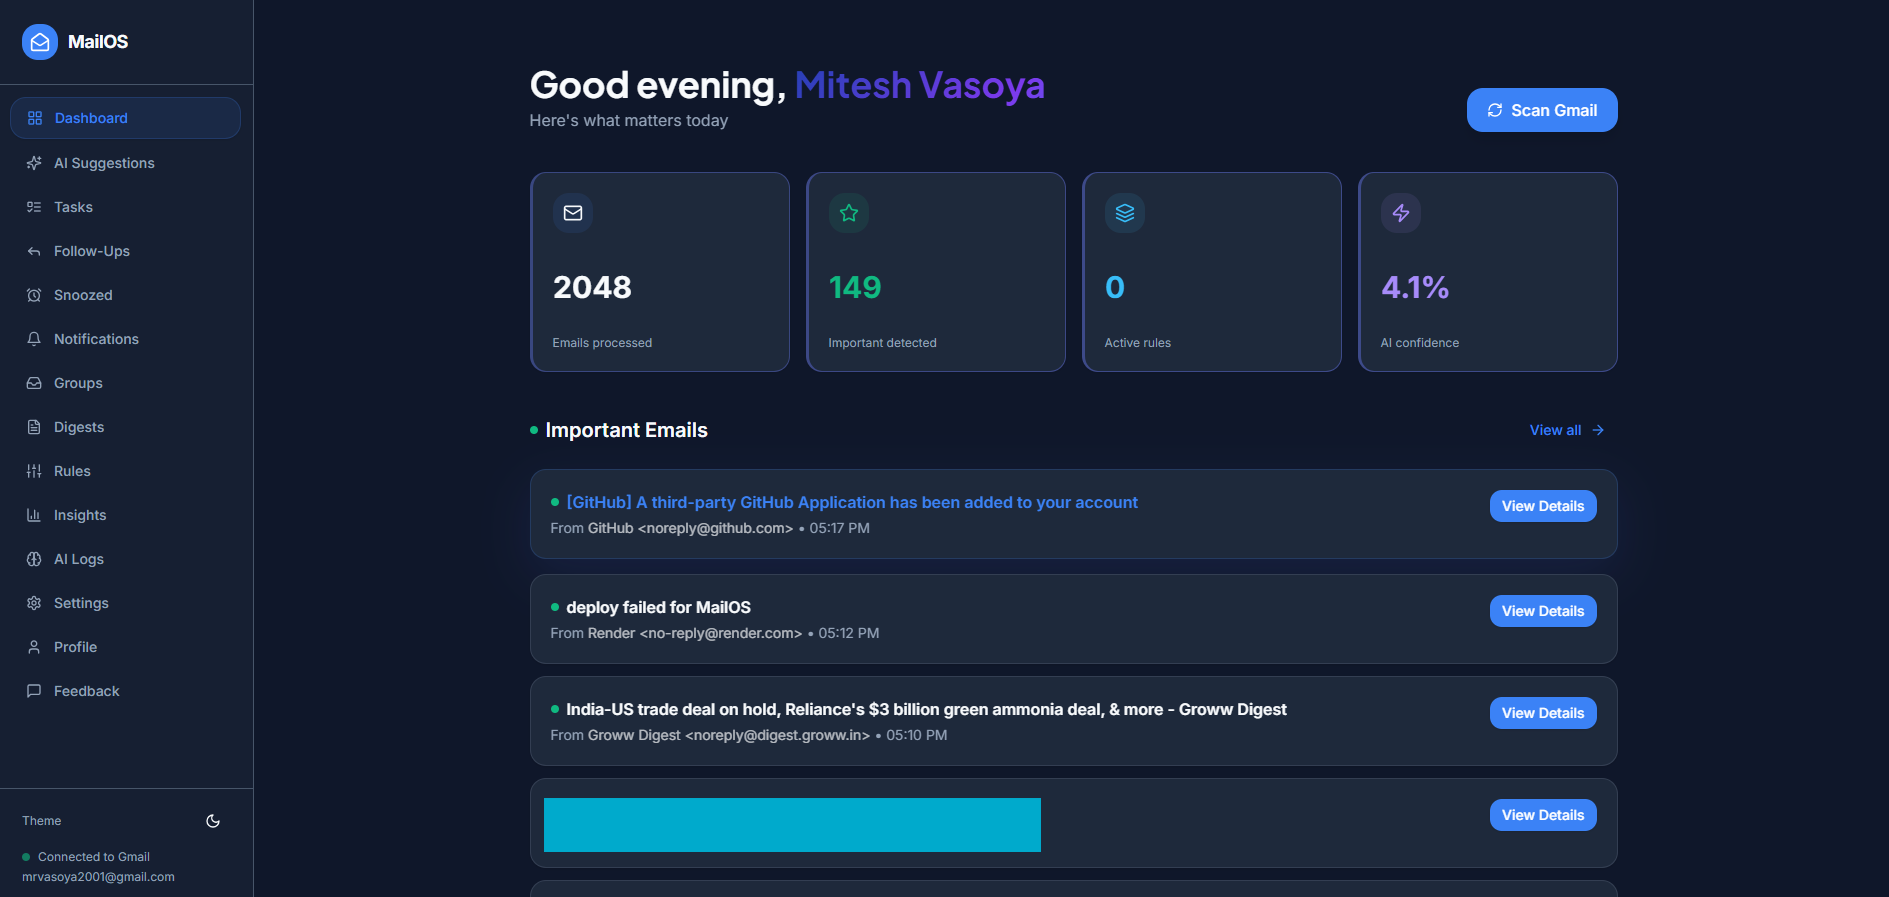Click the lightning icon on AI confidence card

point(1401,213)
